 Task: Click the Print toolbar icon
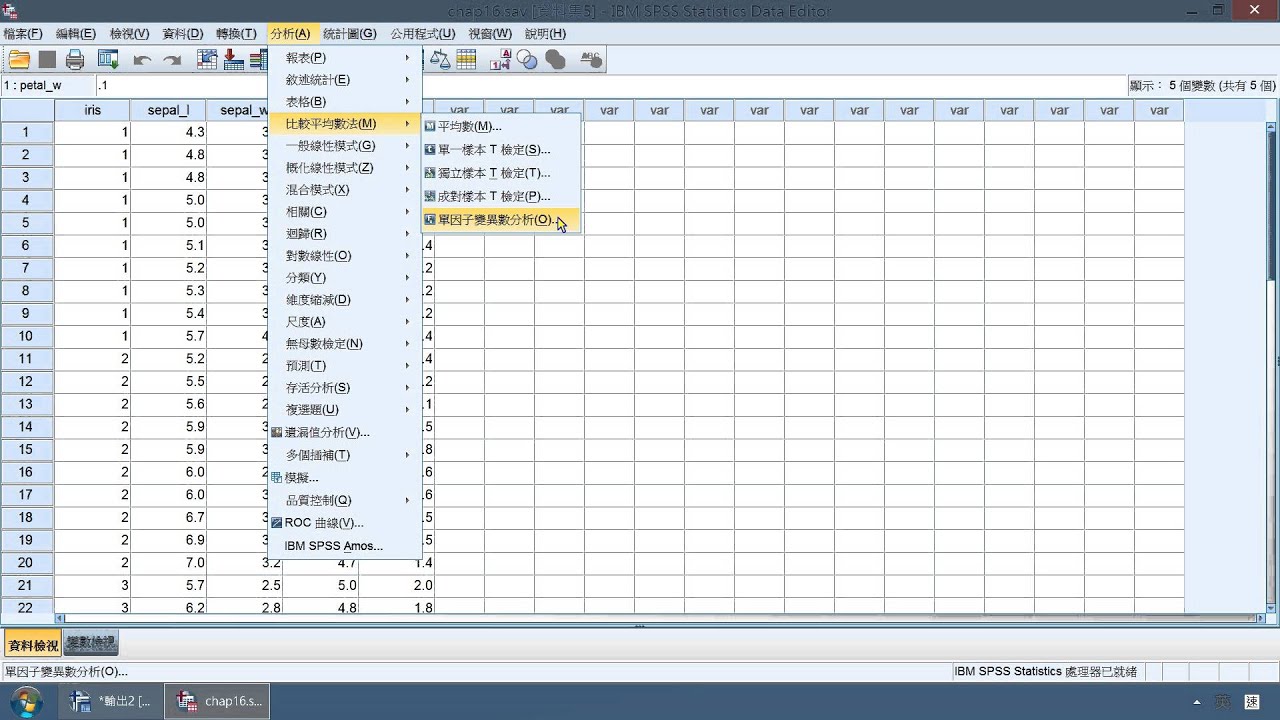(x=75, y=60)
